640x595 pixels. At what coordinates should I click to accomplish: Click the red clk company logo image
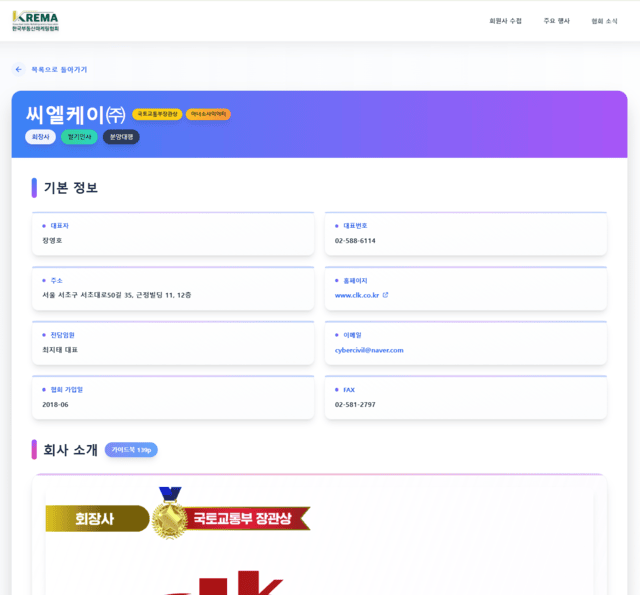point(224,583)
